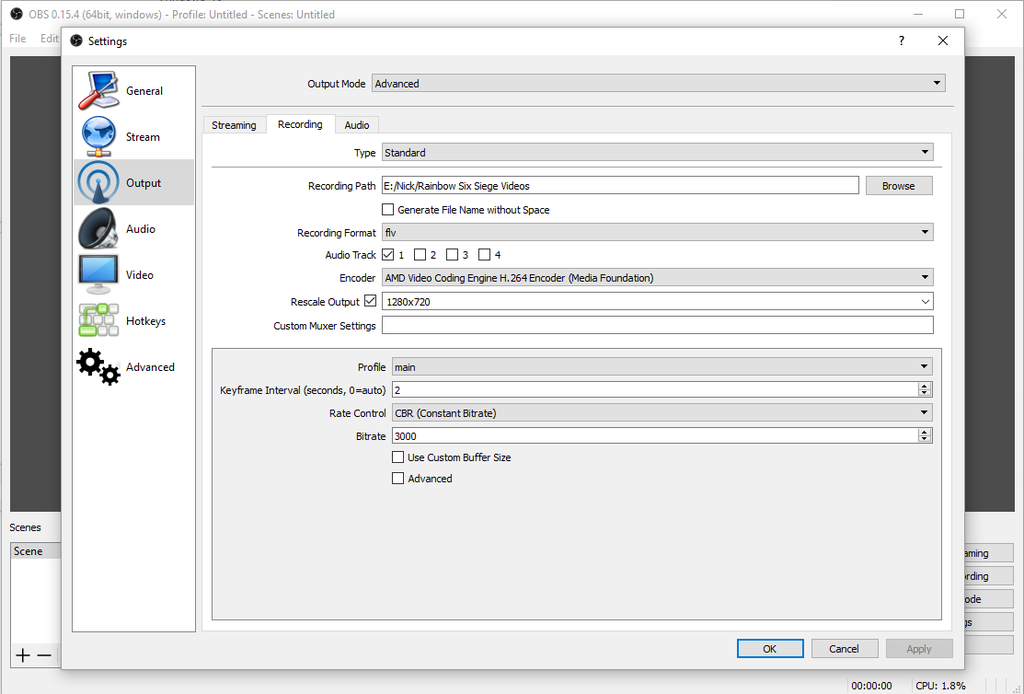1024x694 pixels.
Task: Open the File menu in OBS window
Action: click(x=18, y=39)
